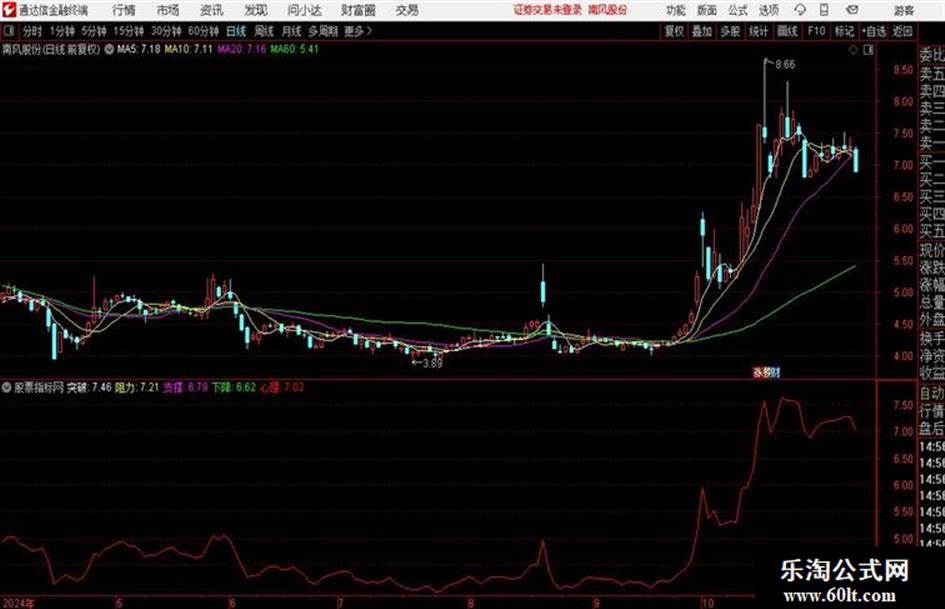Toggle the chart side panel icon
Image resolution: width=945 pixels, height=609 pixels.
coord(868,50)
